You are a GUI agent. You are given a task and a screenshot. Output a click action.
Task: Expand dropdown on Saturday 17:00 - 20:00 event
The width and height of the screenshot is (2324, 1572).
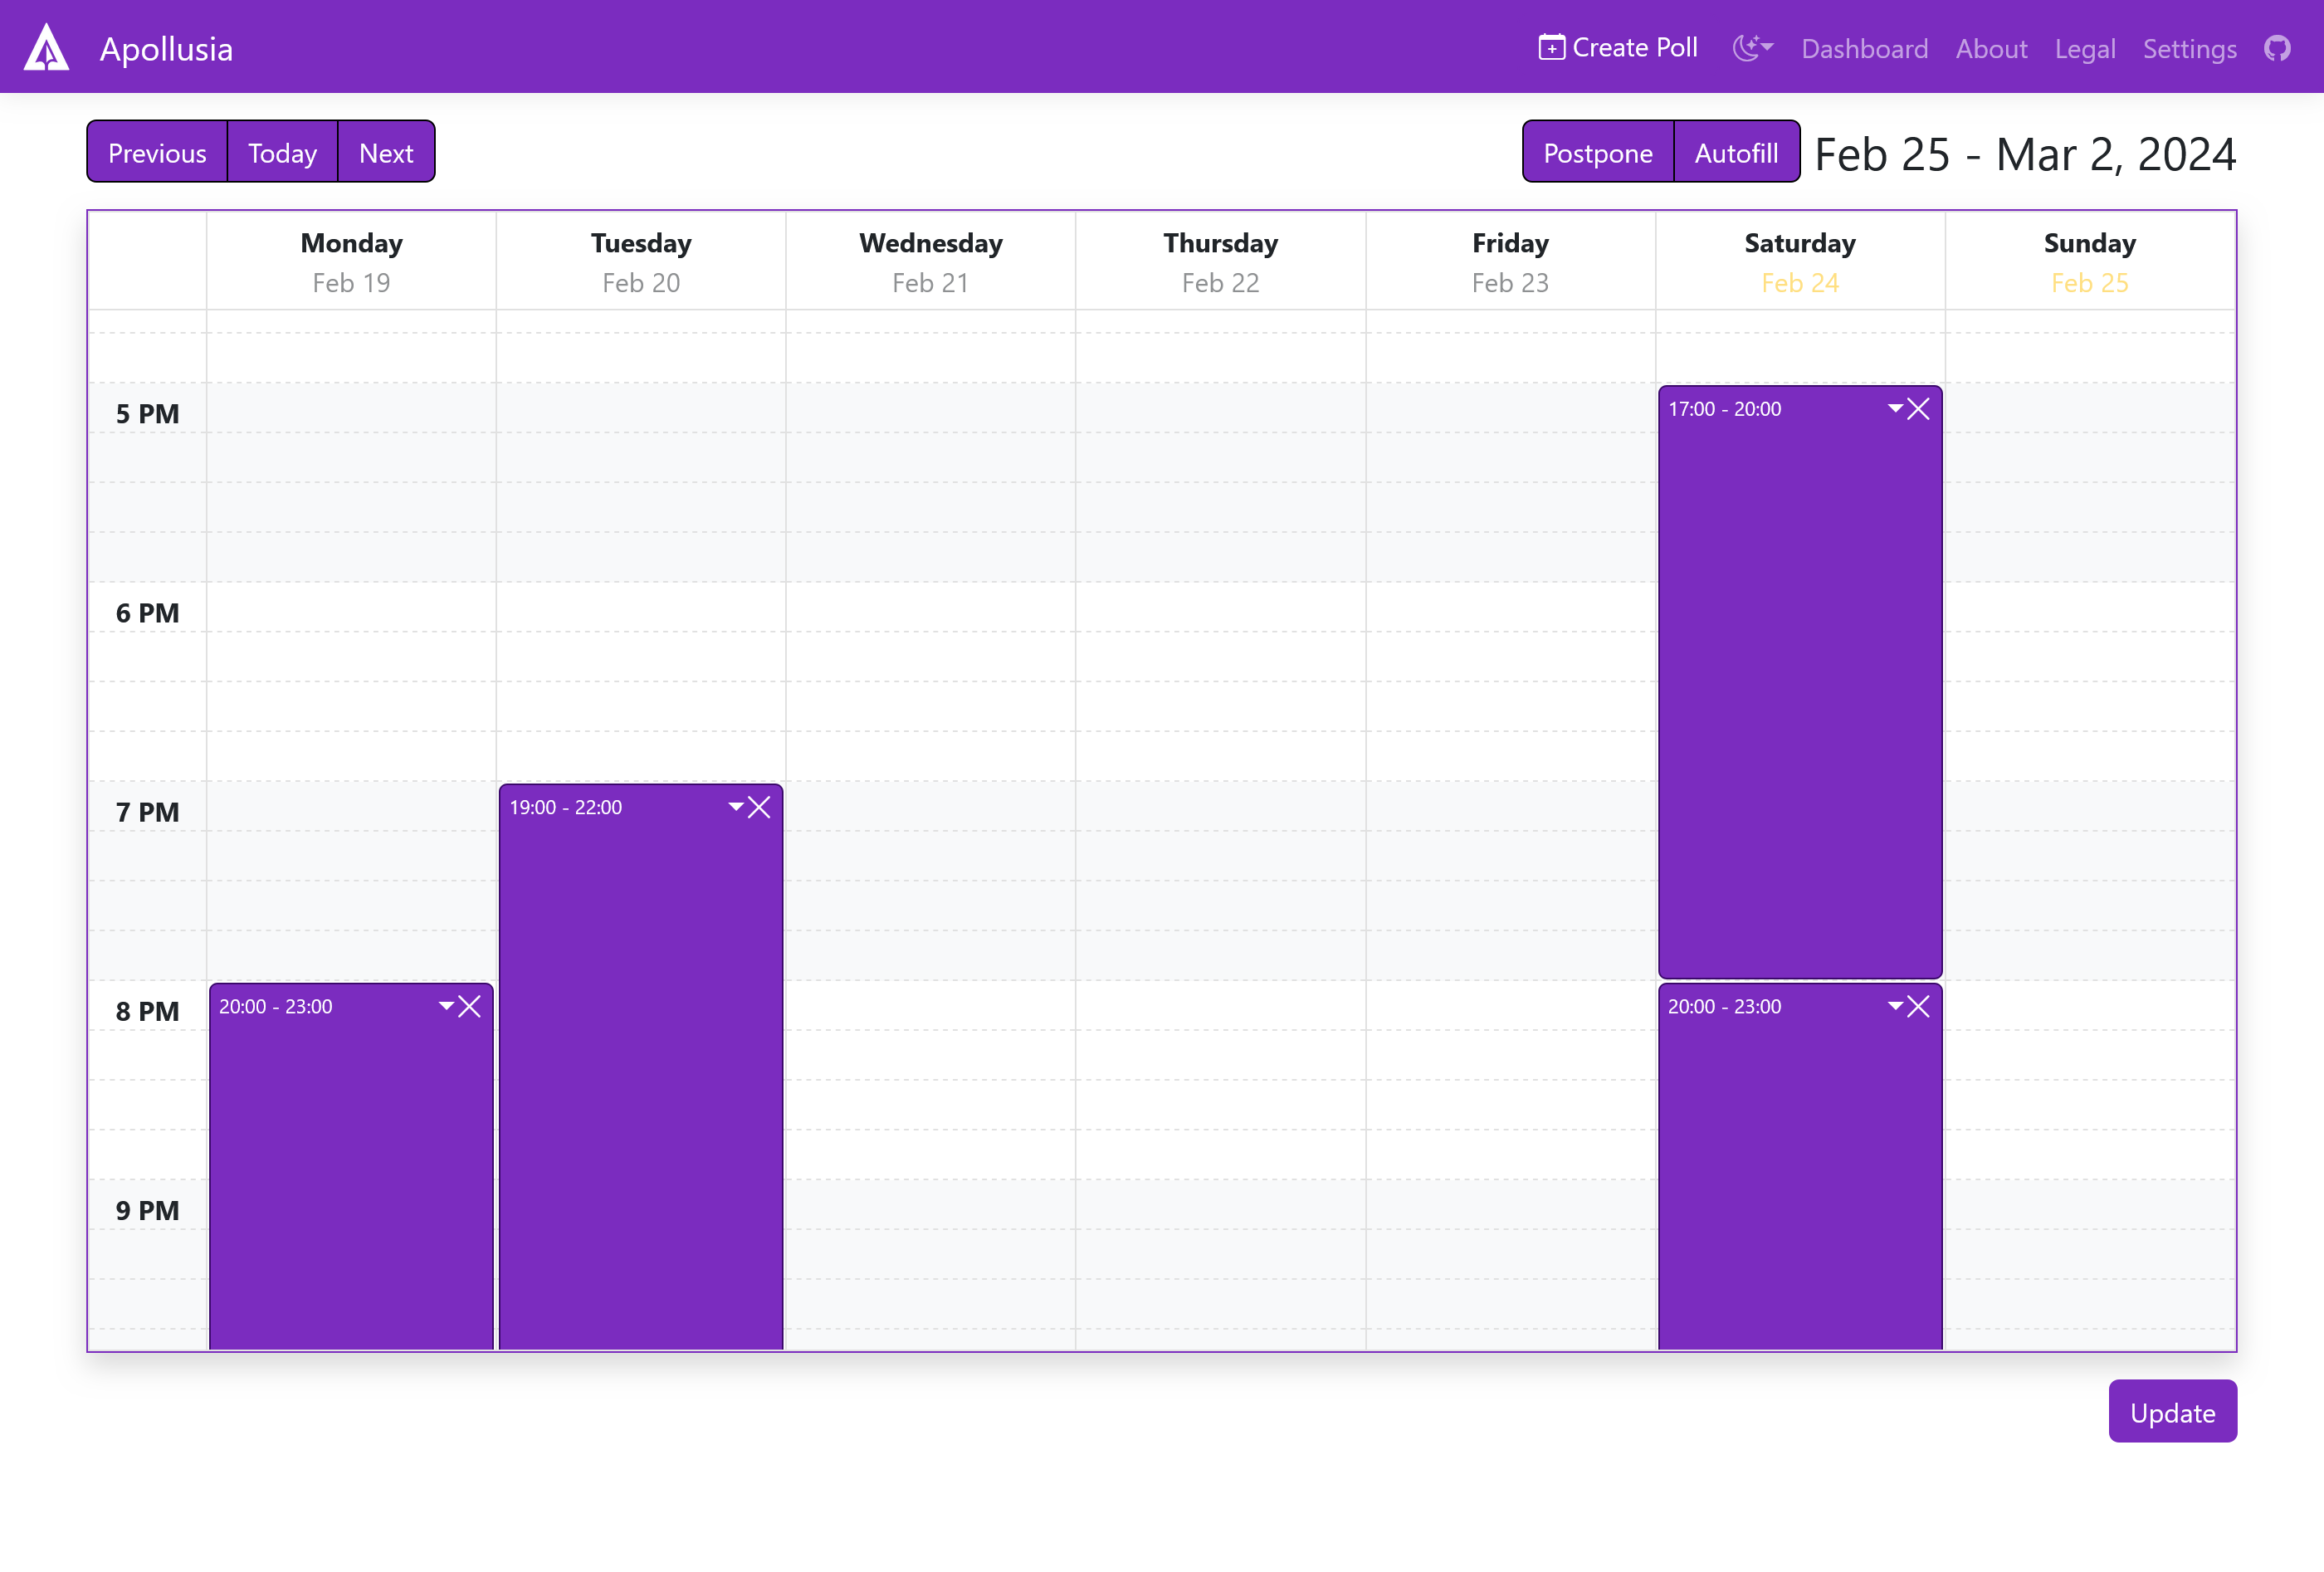(1895, 408)
